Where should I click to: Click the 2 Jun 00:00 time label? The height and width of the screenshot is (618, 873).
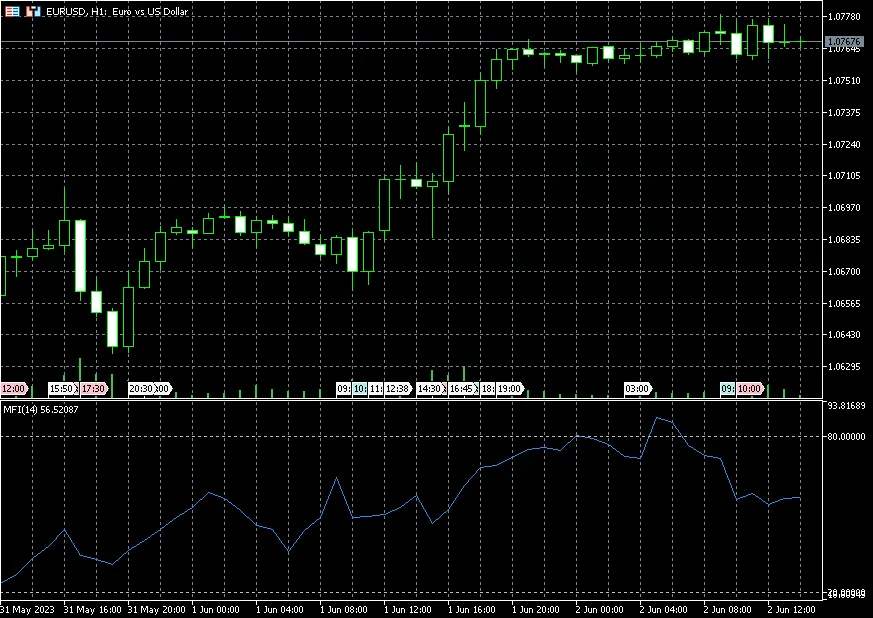[600, 610]
